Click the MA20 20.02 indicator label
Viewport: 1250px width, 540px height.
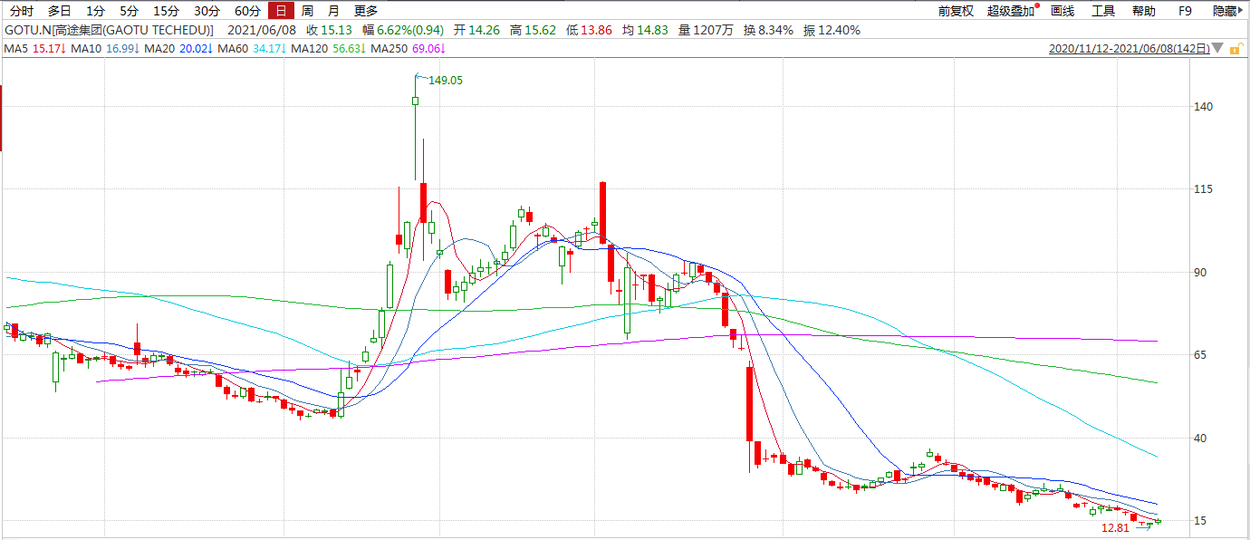pos(177,48)
